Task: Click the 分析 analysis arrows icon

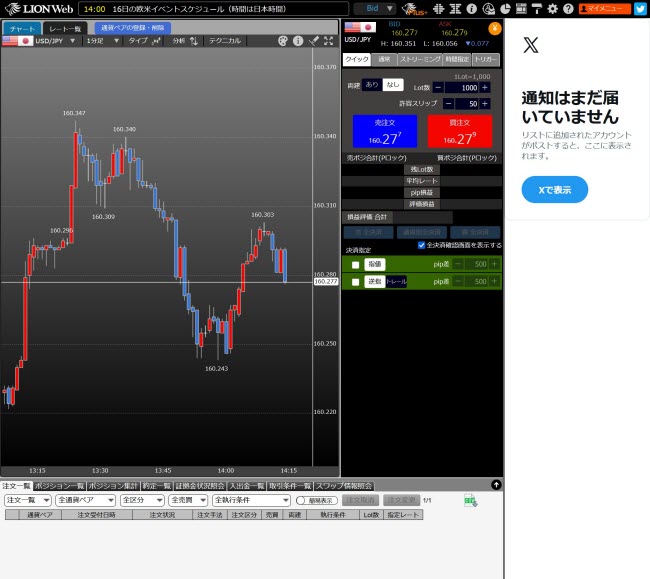Action: click(x=194, y=41)
